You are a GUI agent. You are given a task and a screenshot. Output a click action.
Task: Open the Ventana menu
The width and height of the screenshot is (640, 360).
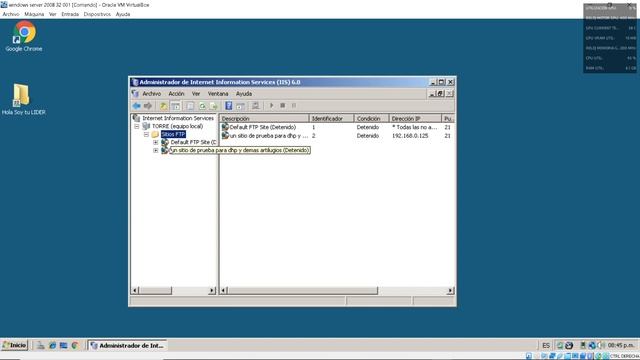tap(218, 93)
